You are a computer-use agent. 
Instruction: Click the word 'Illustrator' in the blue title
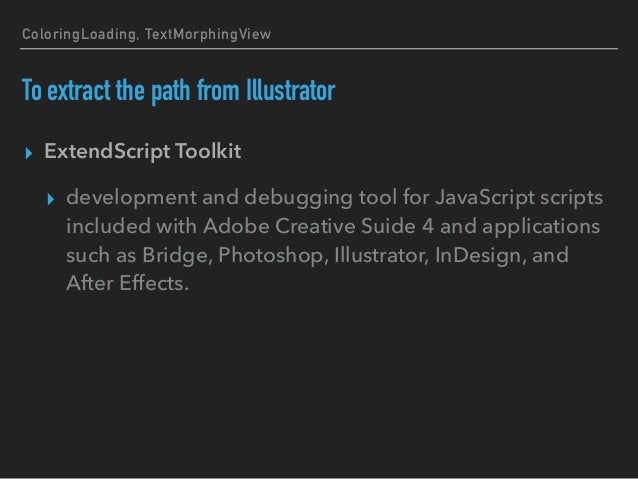(291, 90)
